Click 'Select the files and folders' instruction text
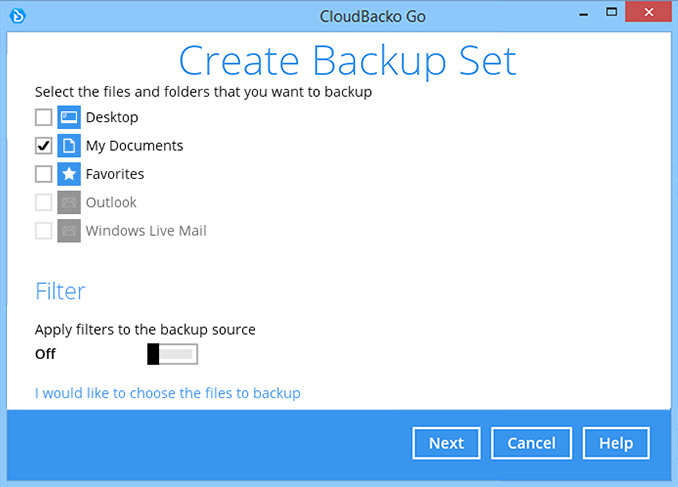 point(203,92)
